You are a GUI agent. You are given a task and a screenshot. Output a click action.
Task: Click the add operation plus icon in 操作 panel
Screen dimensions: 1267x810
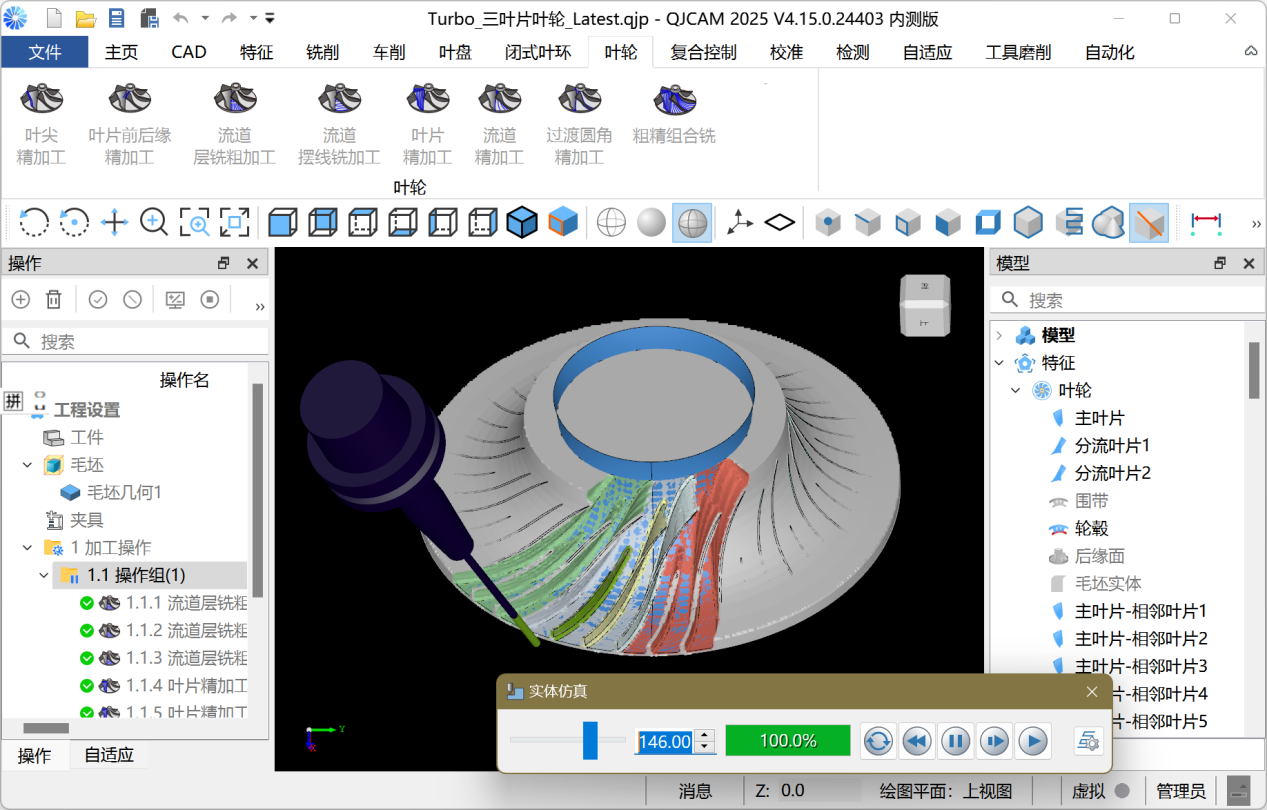coord(21,299)
